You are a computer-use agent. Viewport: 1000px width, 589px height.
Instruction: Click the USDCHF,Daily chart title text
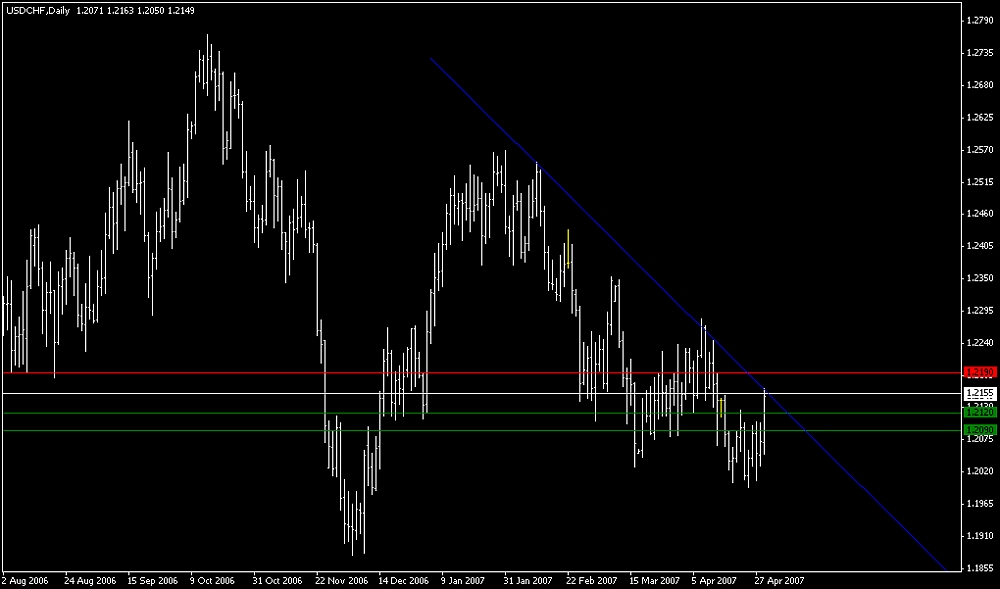pyautogui.click(x=37, y=8)
